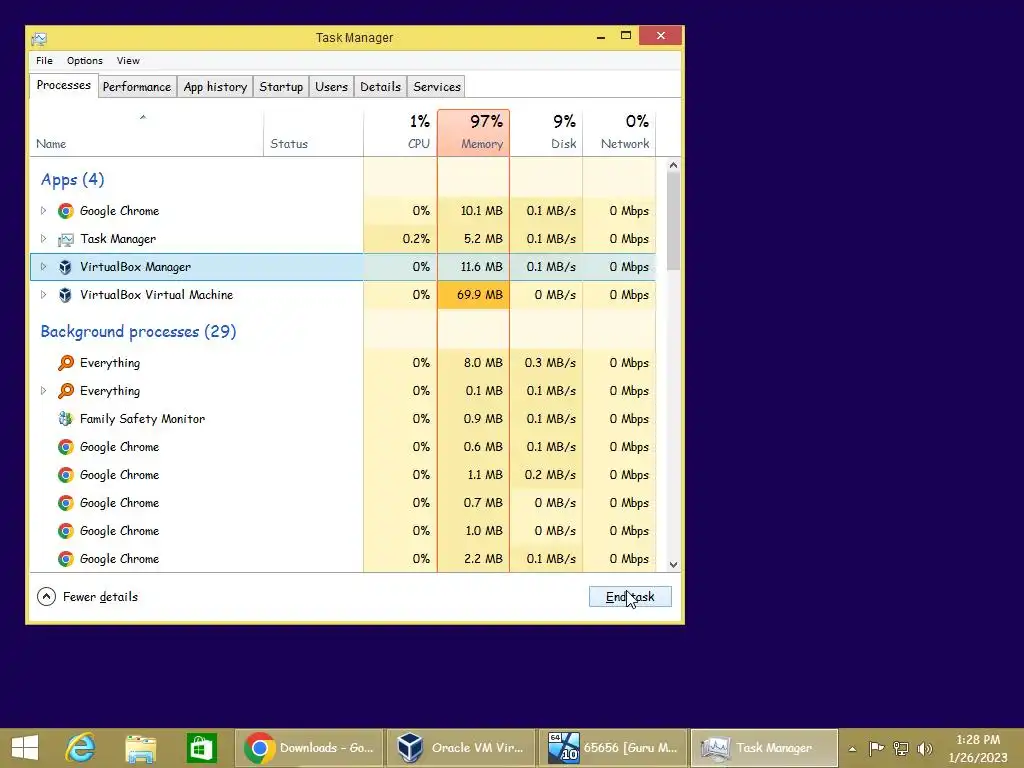Expand the second Everything process group
The image size is (1024, 768).
[x=43, y=391]
